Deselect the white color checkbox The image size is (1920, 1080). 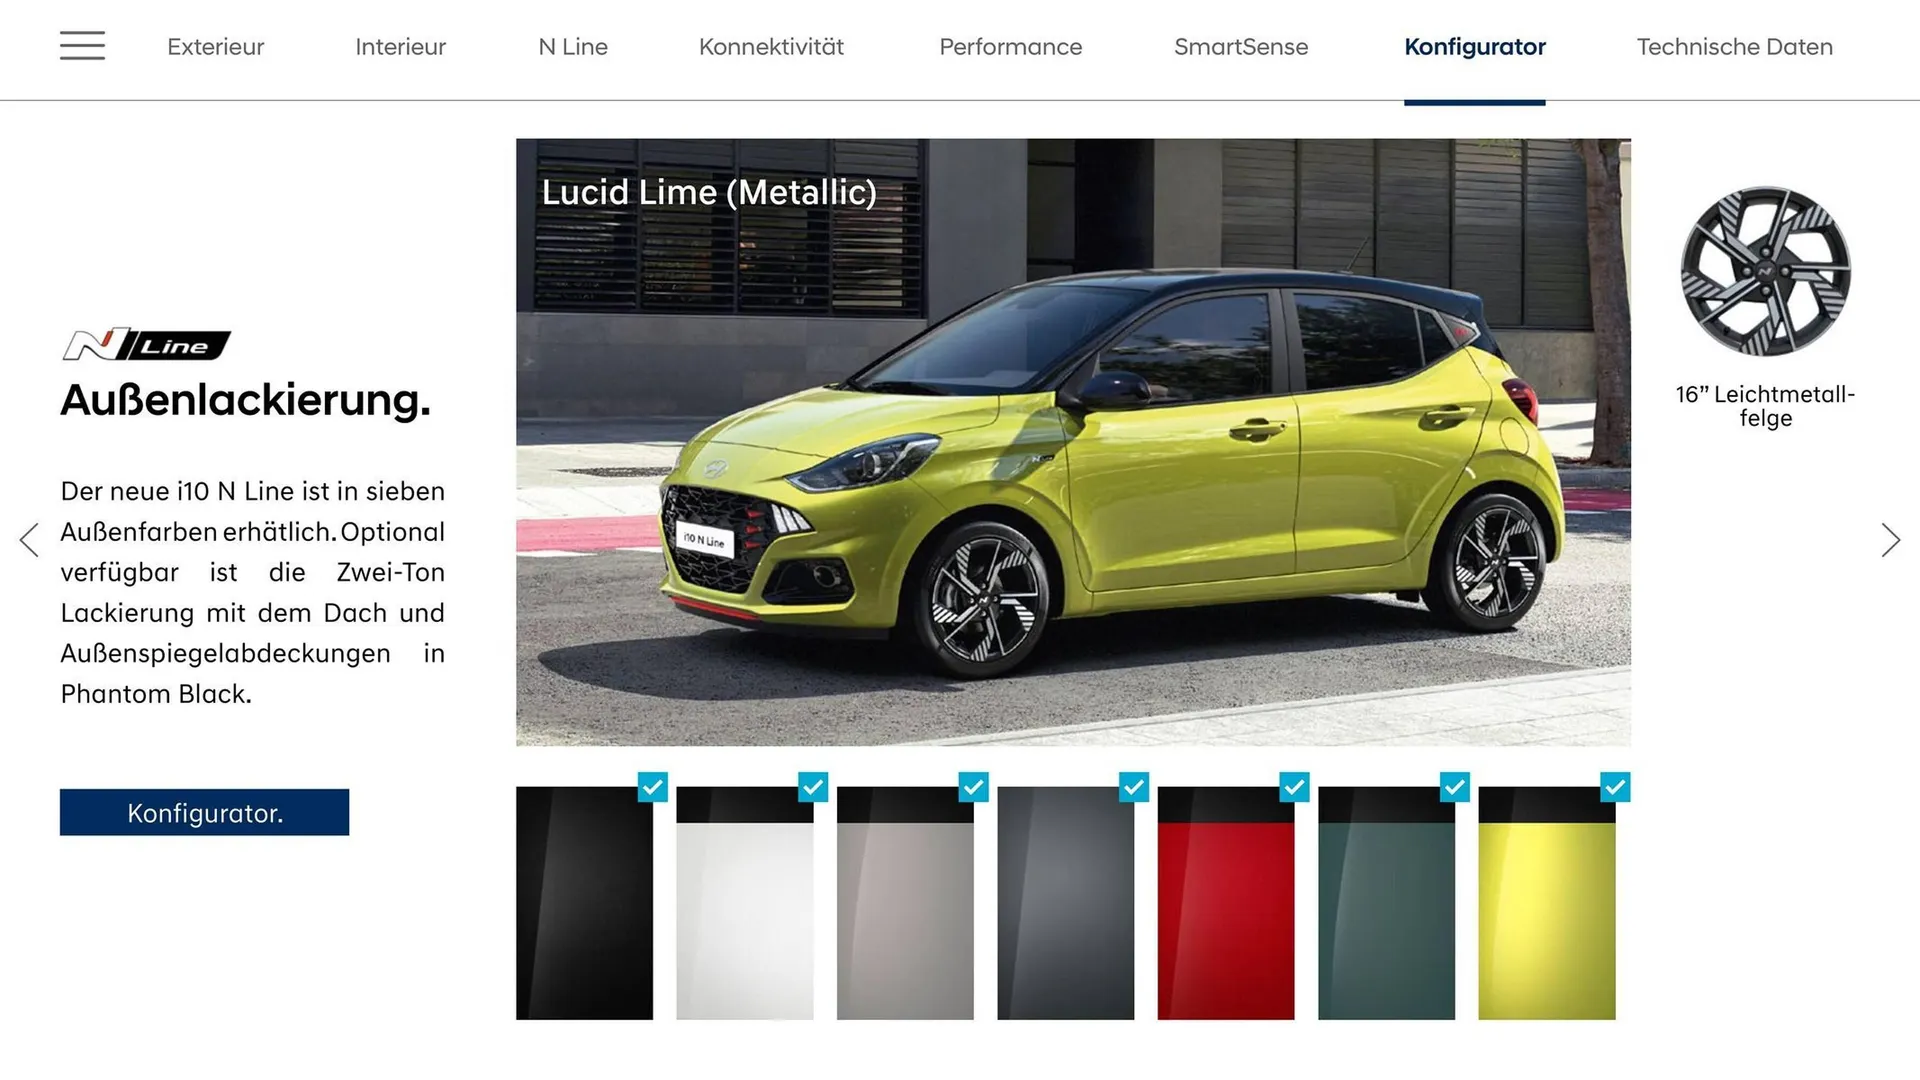tap(813, 788)
